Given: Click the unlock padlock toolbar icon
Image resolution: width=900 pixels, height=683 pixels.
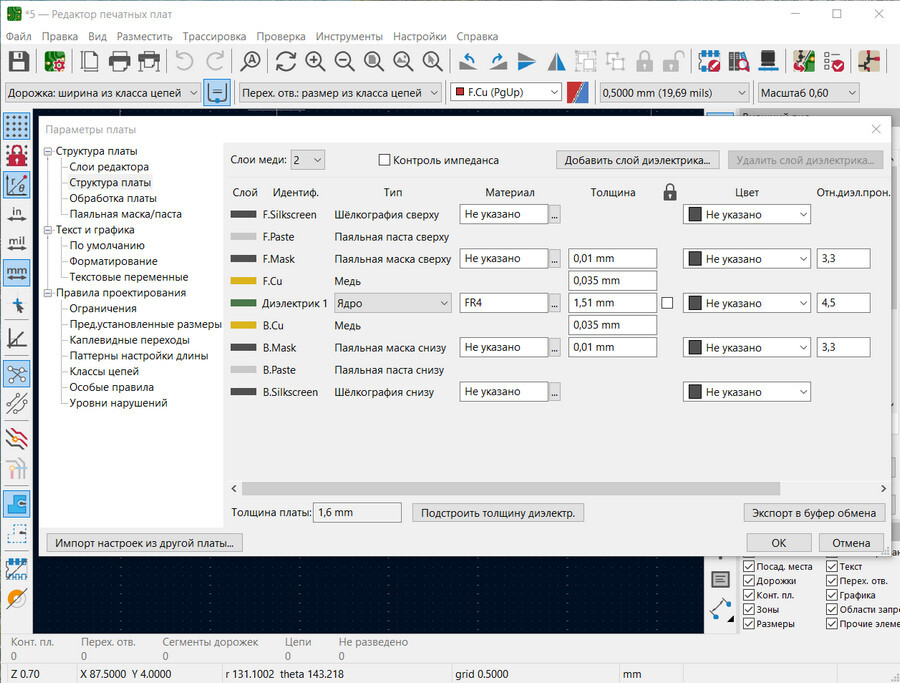Looking at the screenshot, I should (x=674, y=61).
